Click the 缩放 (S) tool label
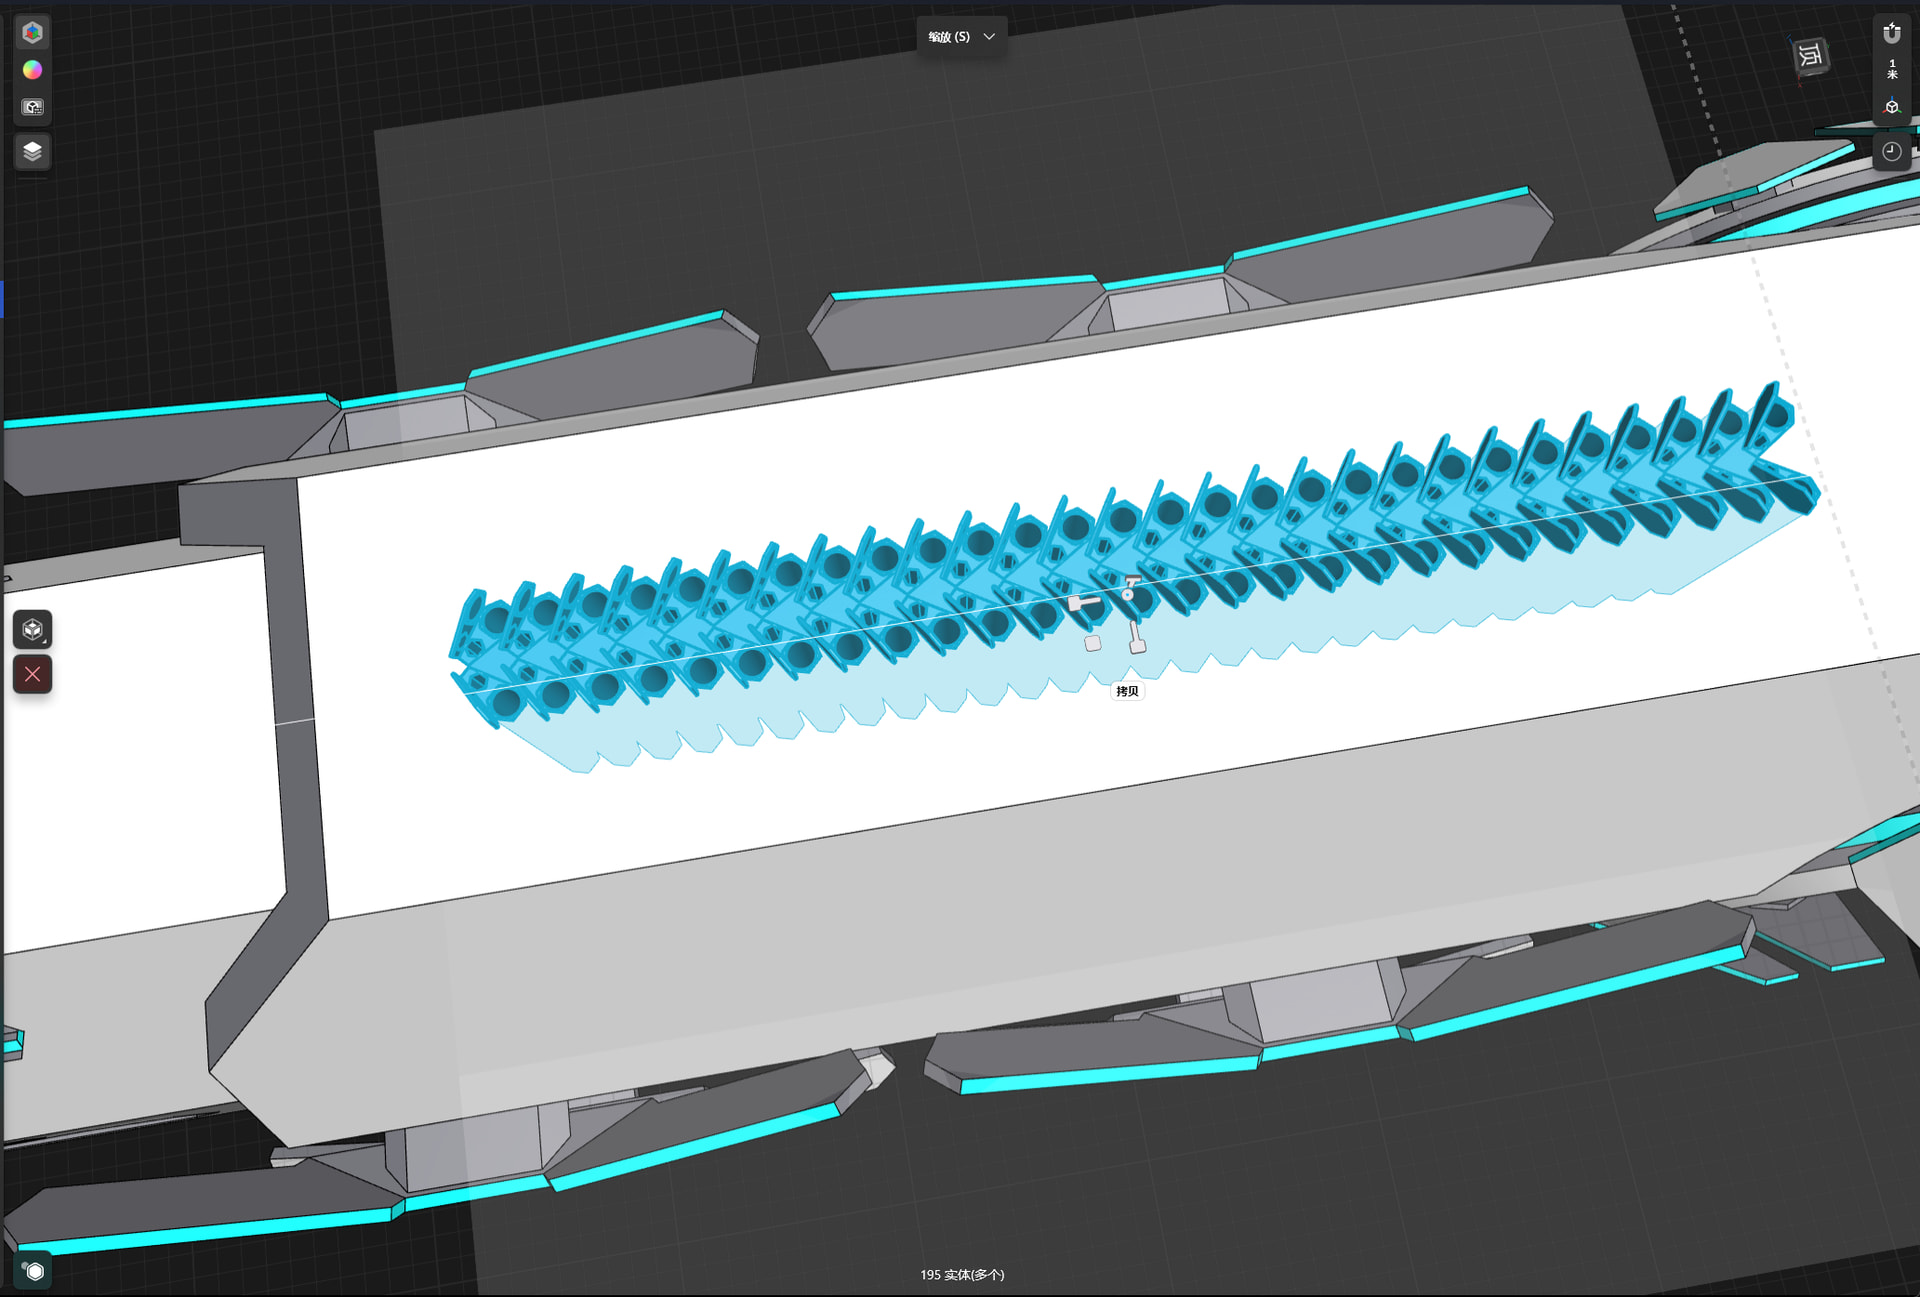 tap(948, 37)
